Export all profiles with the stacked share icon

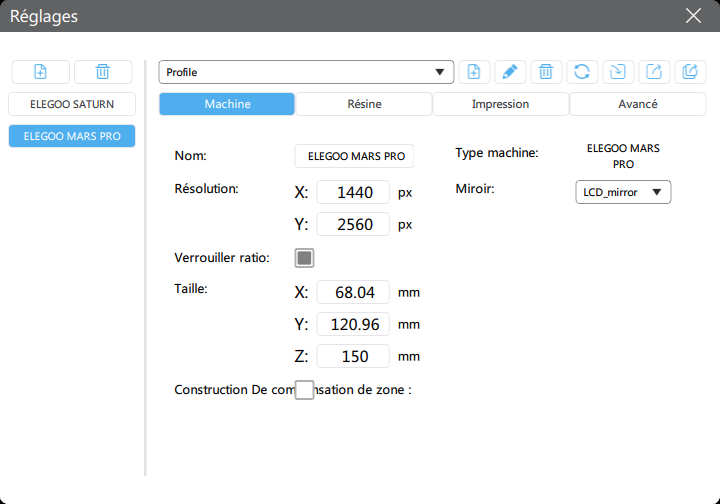[690, 72]
